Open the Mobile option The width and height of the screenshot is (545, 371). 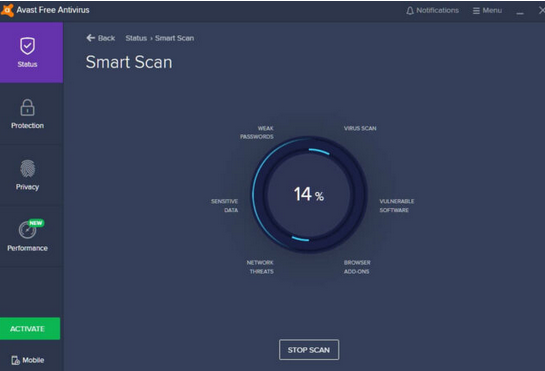coord(27,360)
